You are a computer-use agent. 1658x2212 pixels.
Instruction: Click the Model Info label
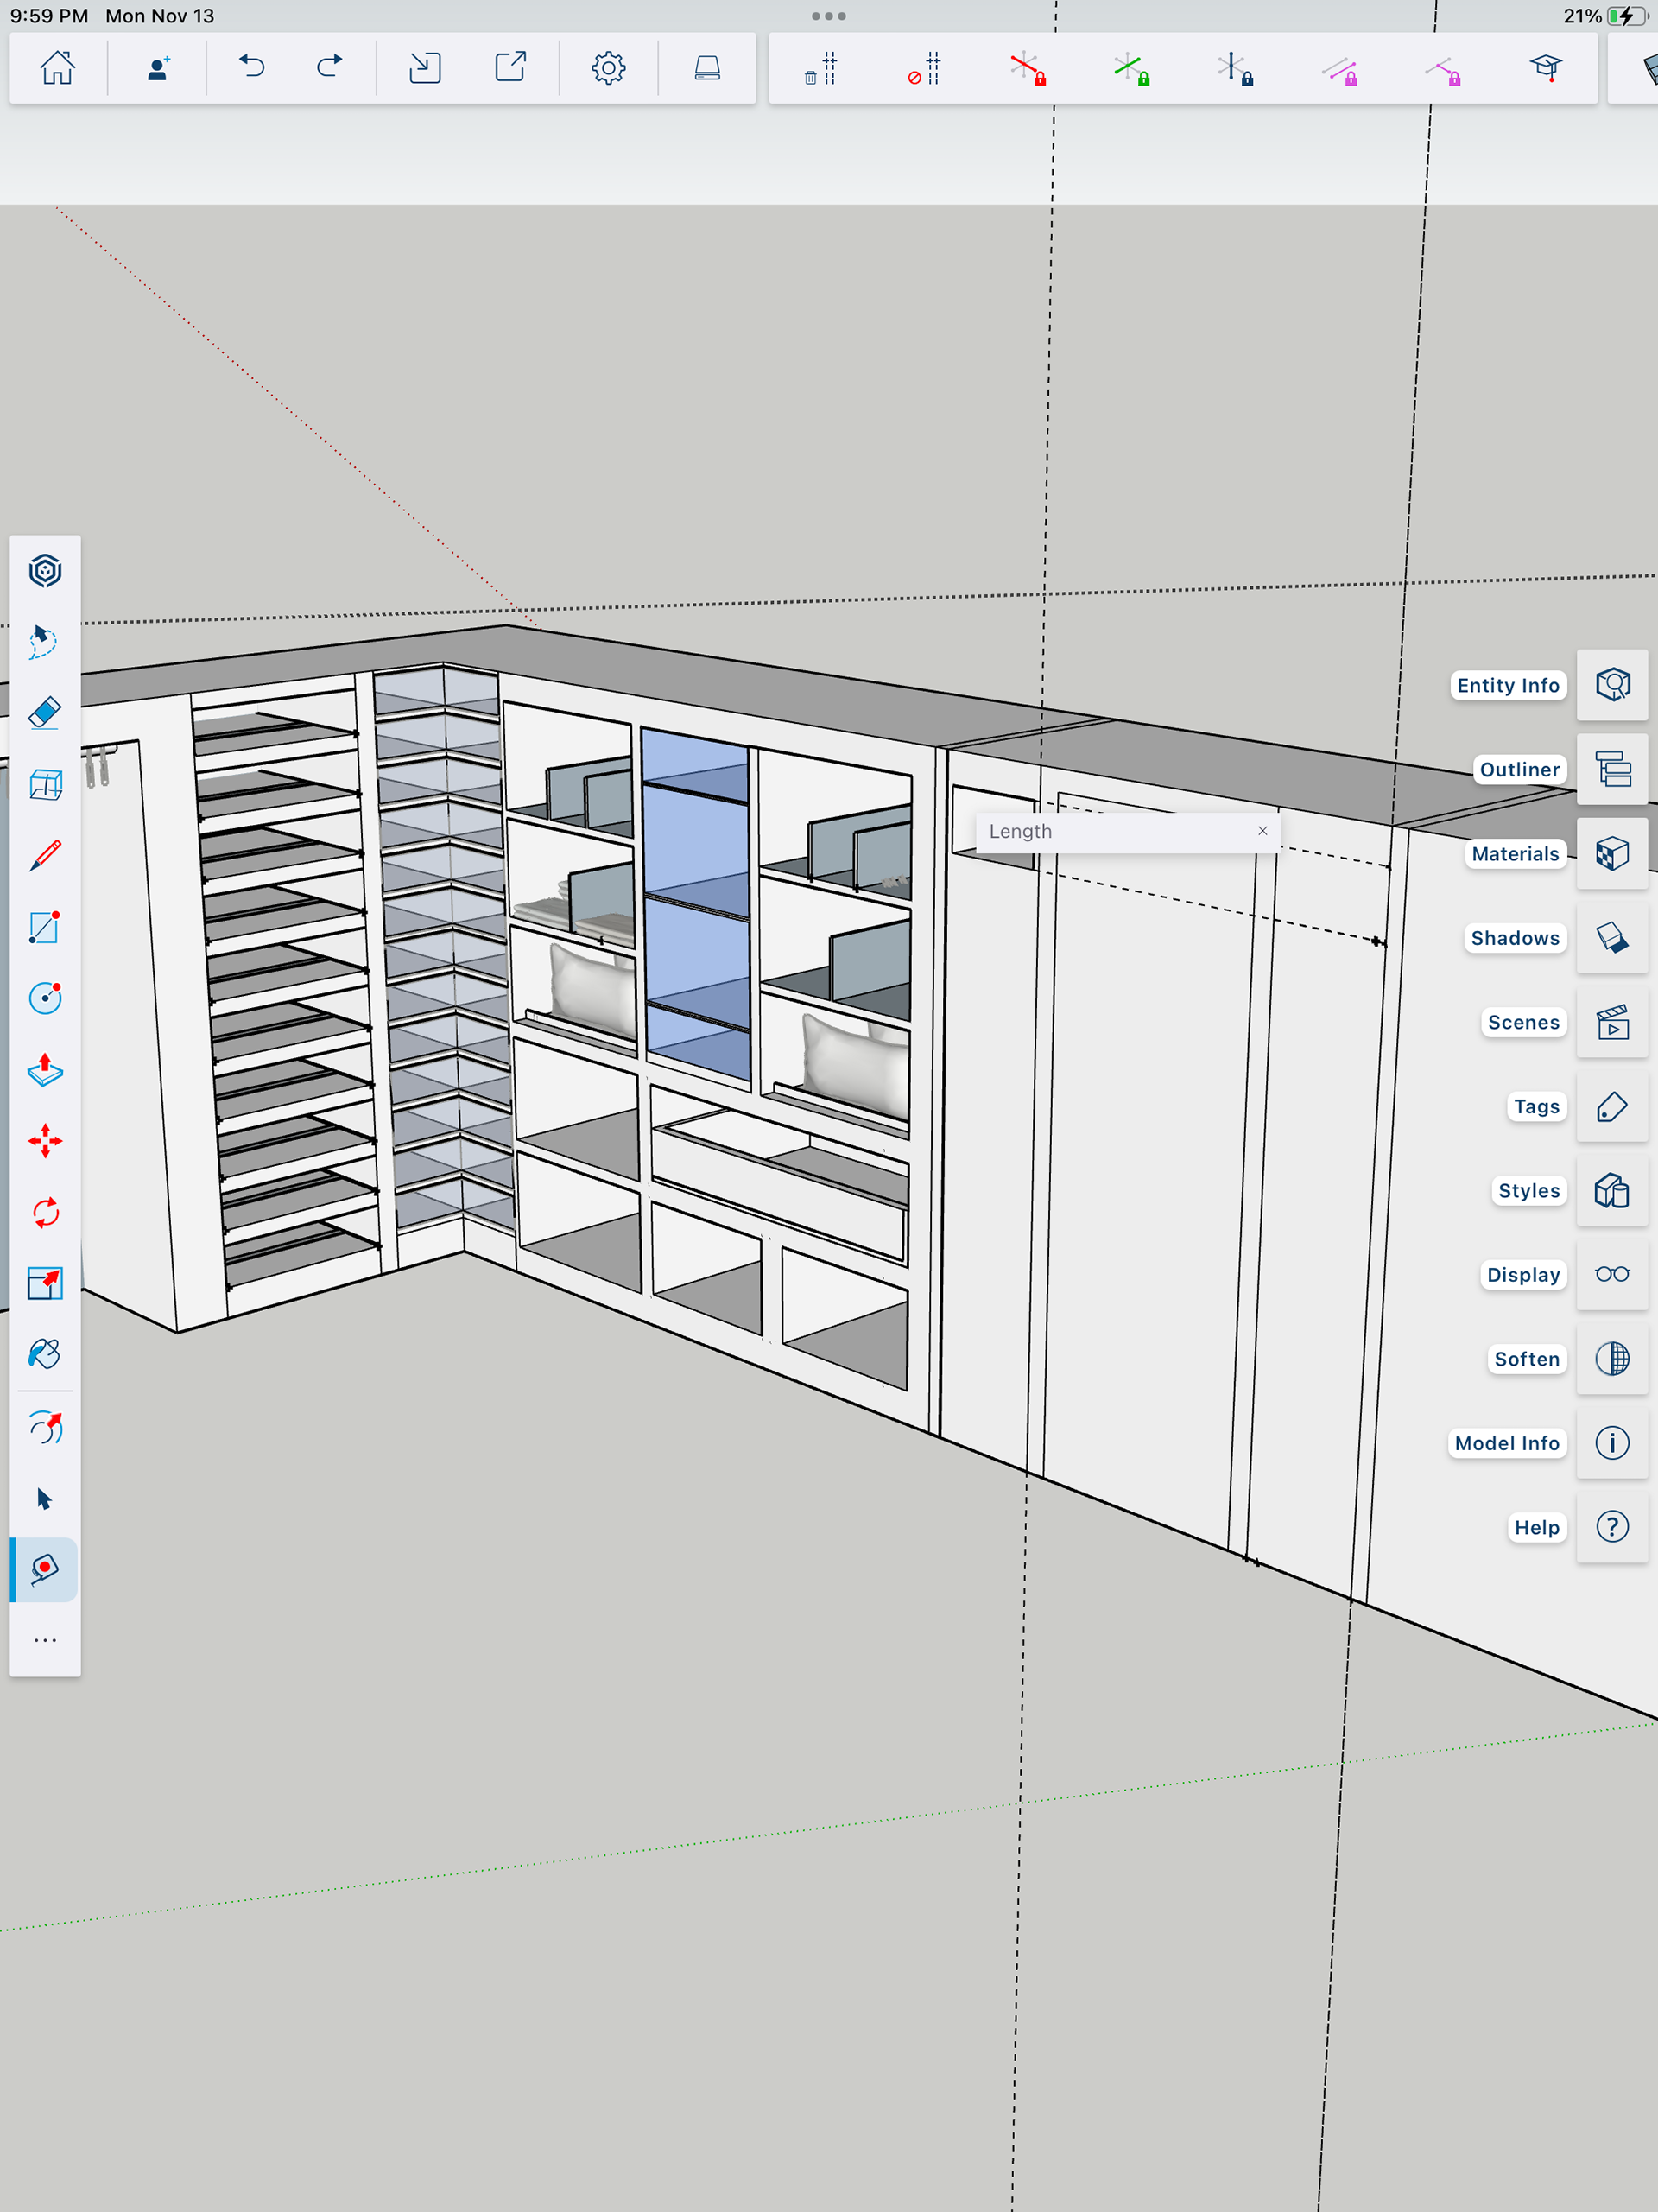point(1506,1443)
